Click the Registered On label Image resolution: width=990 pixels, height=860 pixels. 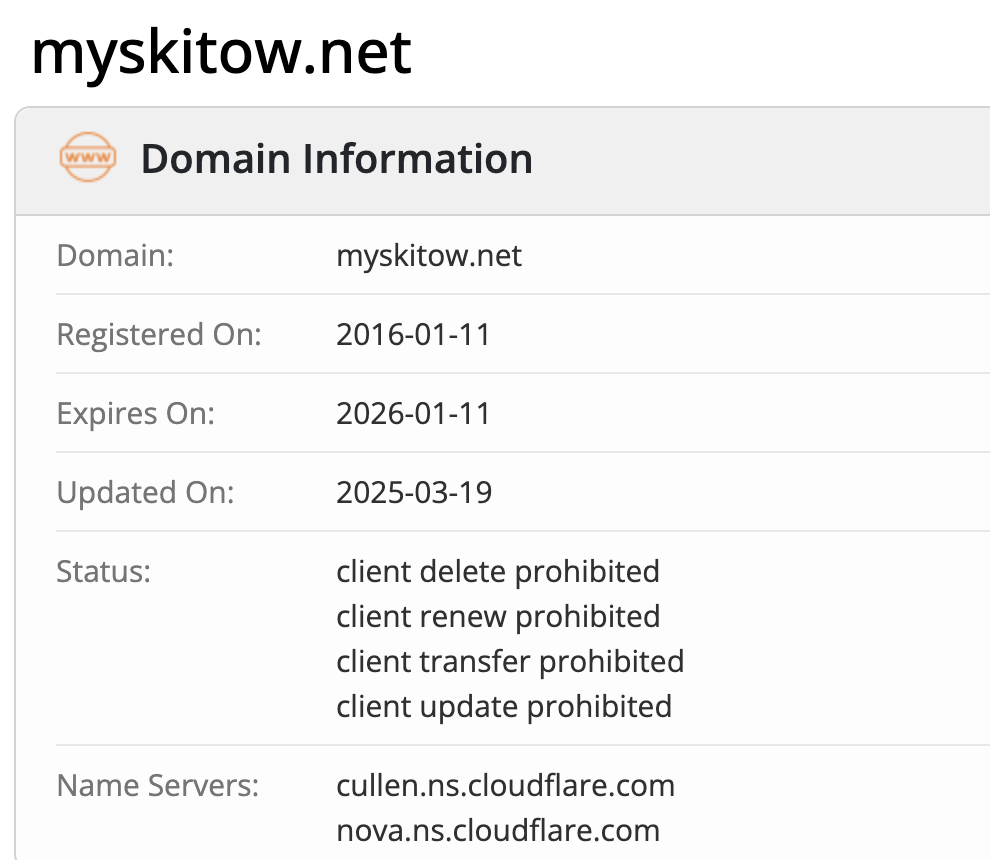click(x=158, y=334)
